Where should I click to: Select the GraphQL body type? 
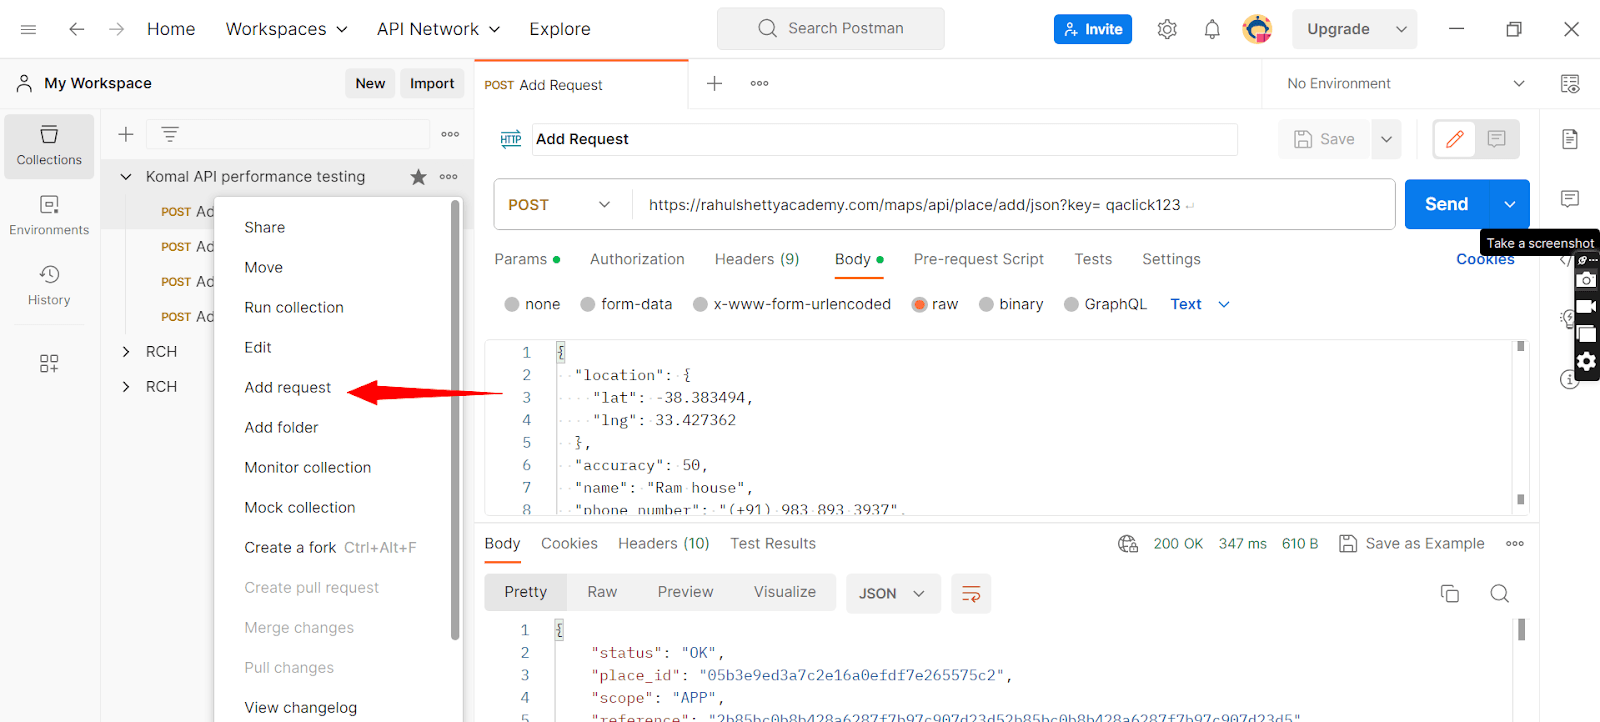coord(1105,304)
